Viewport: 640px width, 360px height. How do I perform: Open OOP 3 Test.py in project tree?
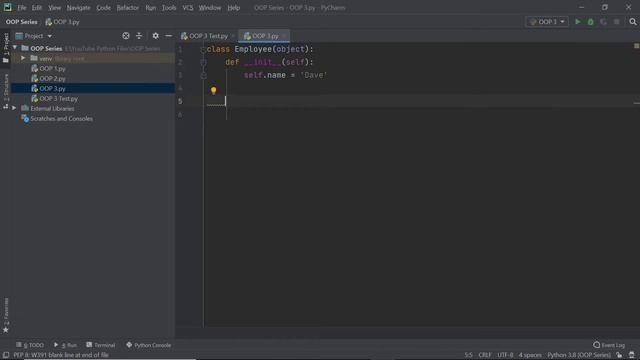click(58, 98)
